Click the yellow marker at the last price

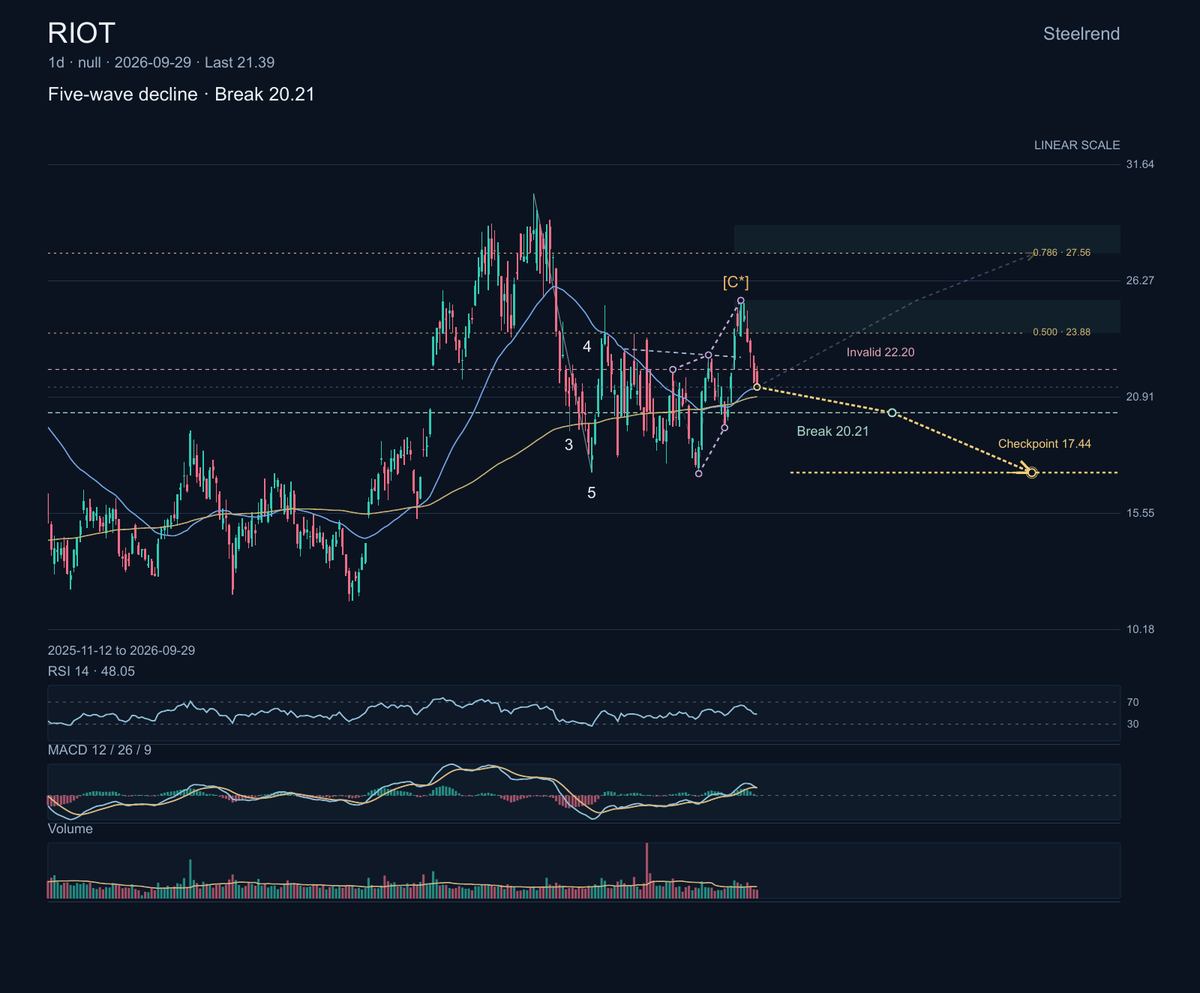pos(757,386)
